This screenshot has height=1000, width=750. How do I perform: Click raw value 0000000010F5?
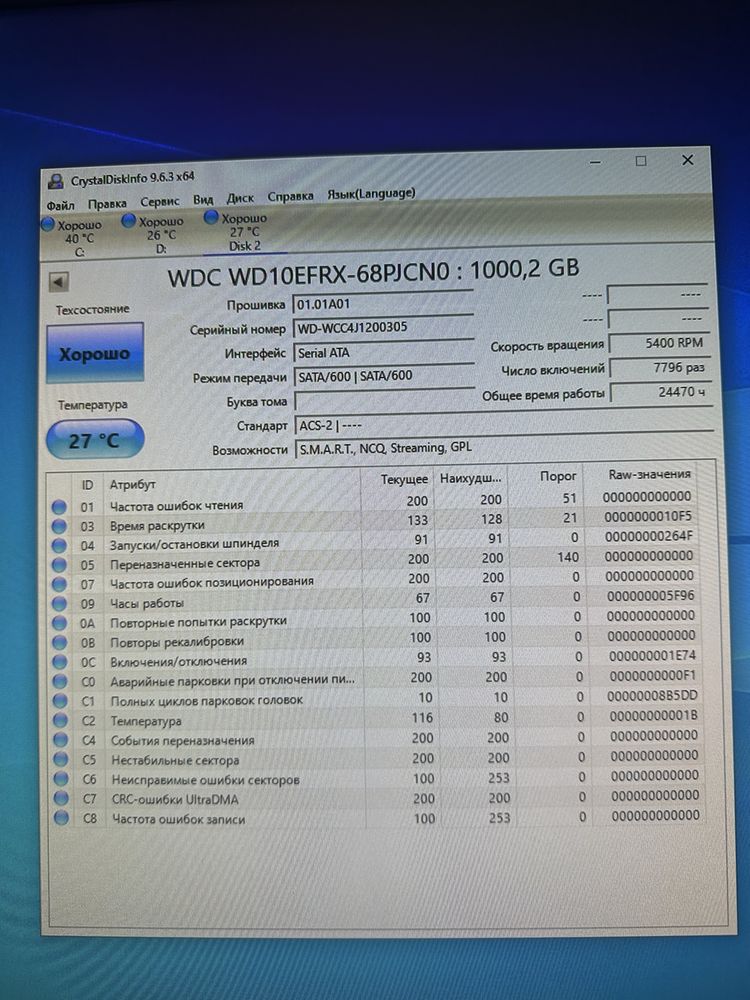[x=648, y=516]
